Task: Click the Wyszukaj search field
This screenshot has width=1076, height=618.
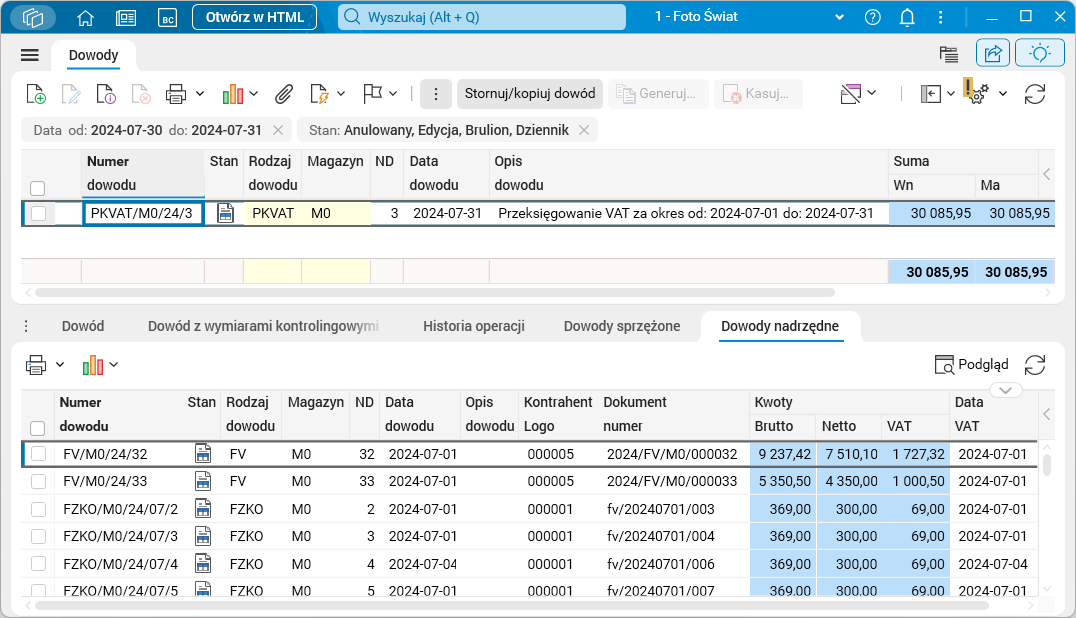Action: pos(480,17)
